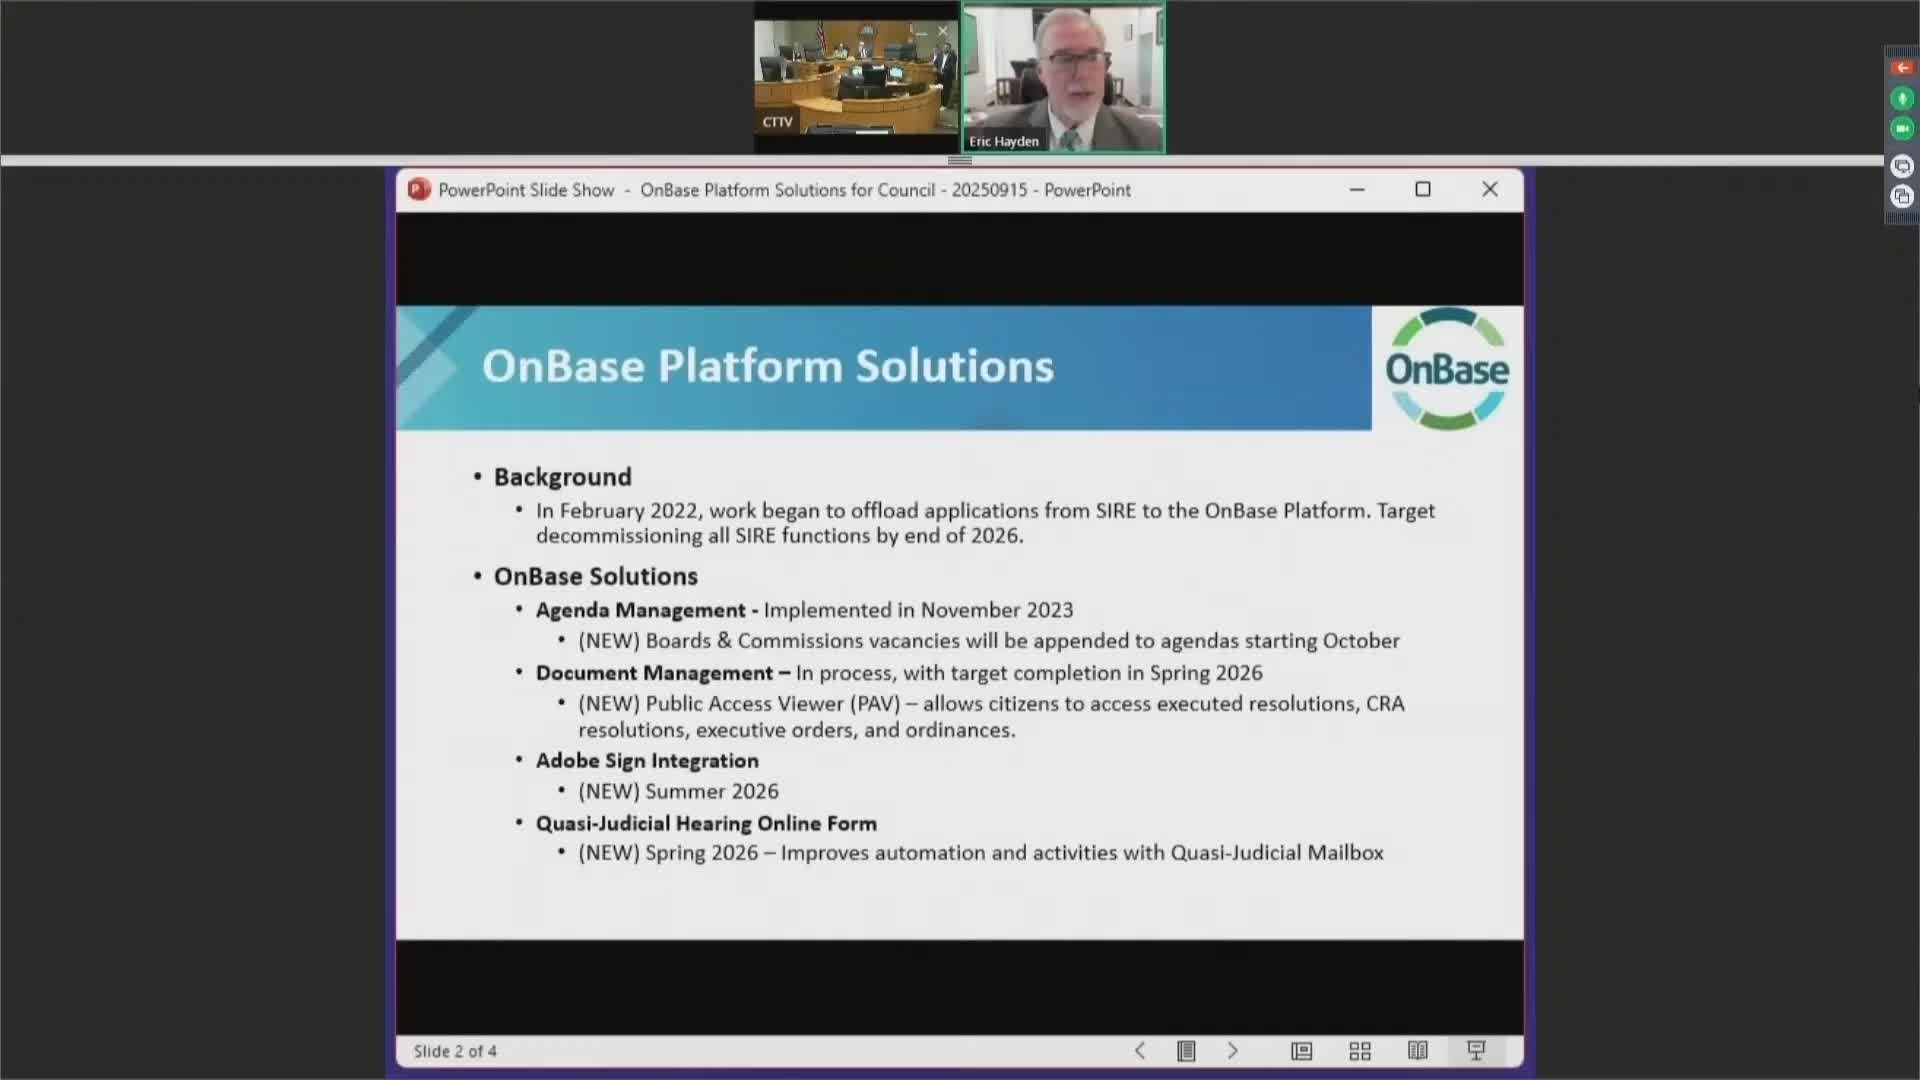Switch to Normal view icon
The height and width of the screenshot is (1080, 1920).
click(x=1301, y=1051)
